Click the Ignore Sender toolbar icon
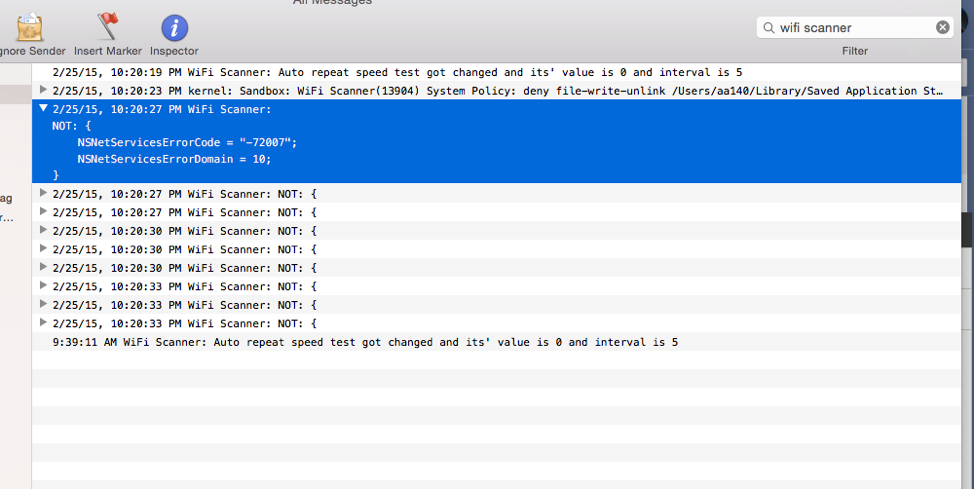 [x=30, y=27]
